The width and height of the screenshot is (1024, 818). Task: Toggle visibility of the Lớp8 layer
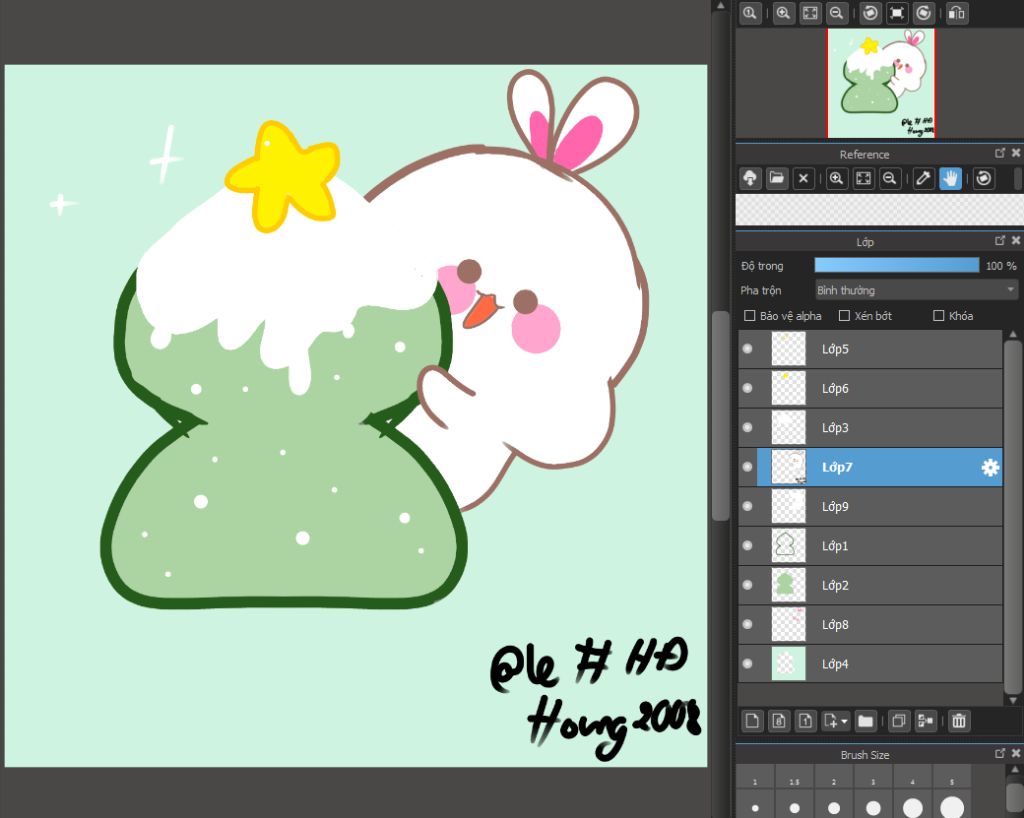[x=748, y=624]
